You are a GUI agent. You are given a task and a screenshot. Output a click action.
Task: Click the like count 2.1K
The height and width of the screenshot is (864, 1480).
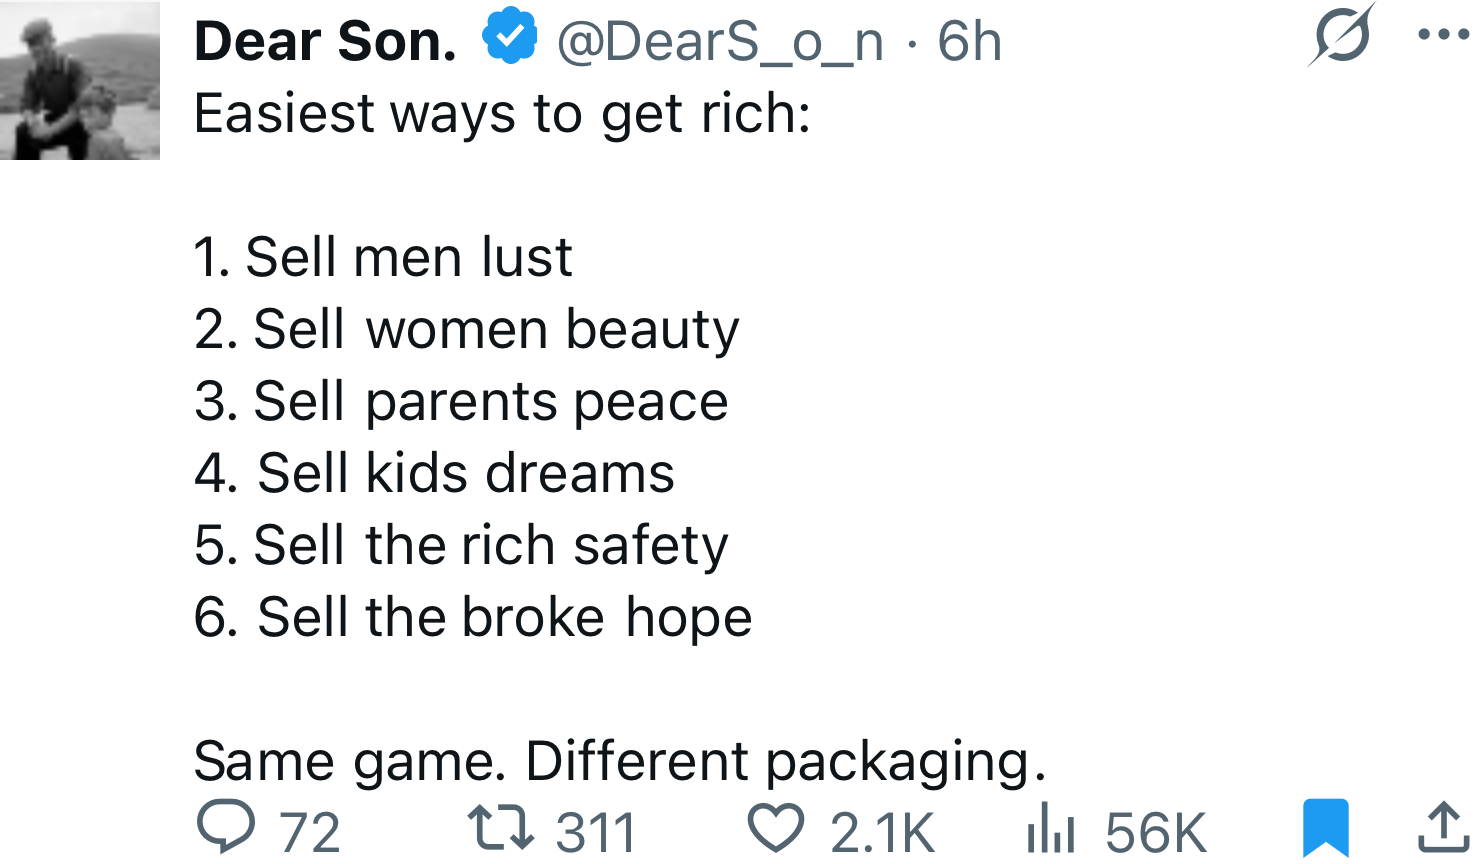pyautogui.click(x=882, y=832)
